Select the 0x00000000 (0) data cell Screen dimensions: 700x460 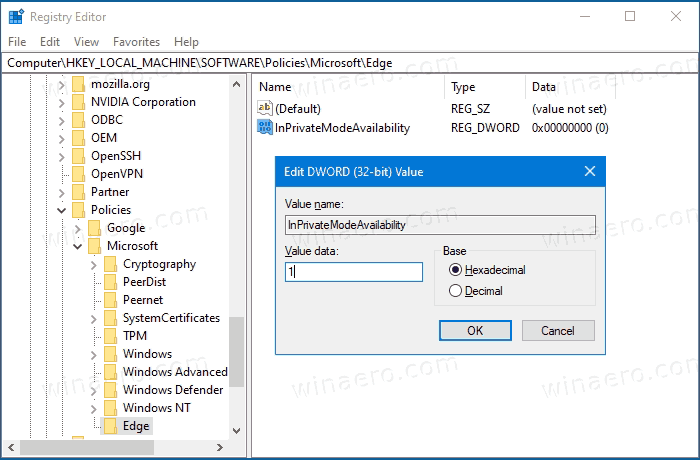[x=570, y=128]
